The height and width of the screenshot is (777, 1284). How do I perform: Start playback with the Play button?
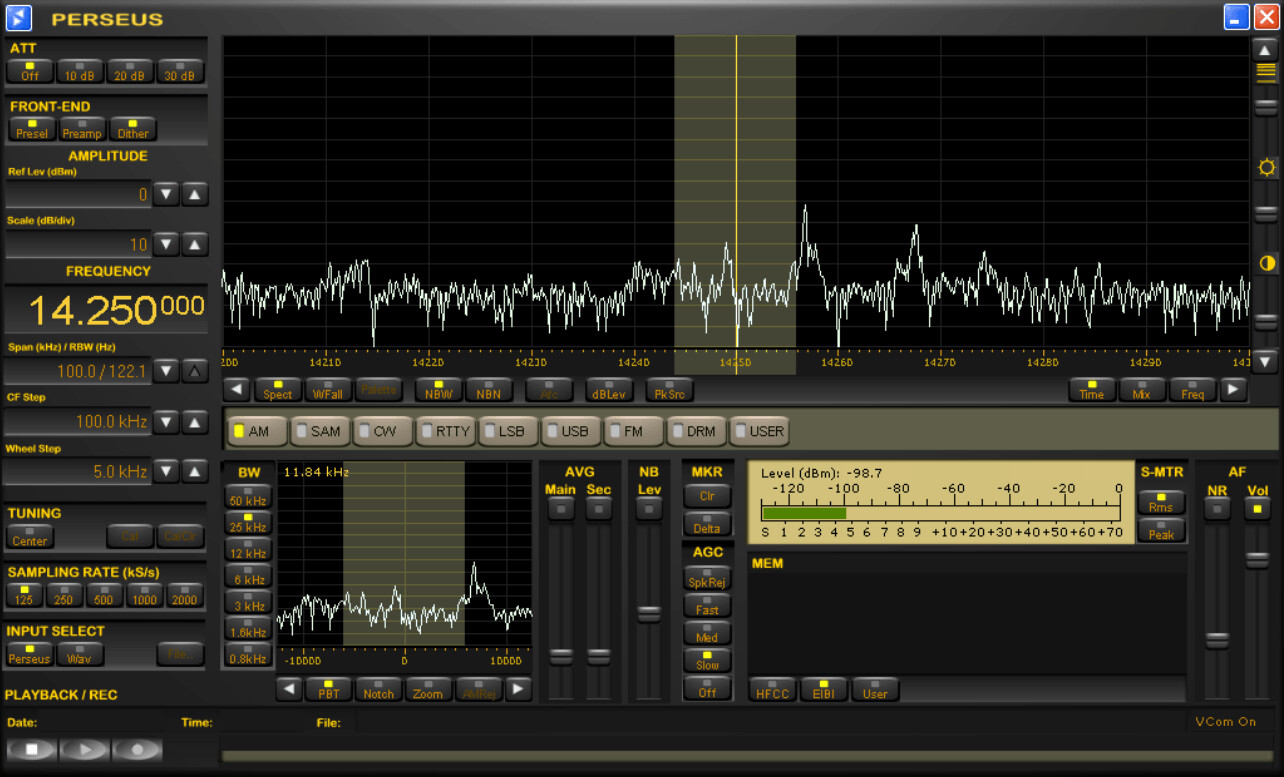[x=84, y=749]
